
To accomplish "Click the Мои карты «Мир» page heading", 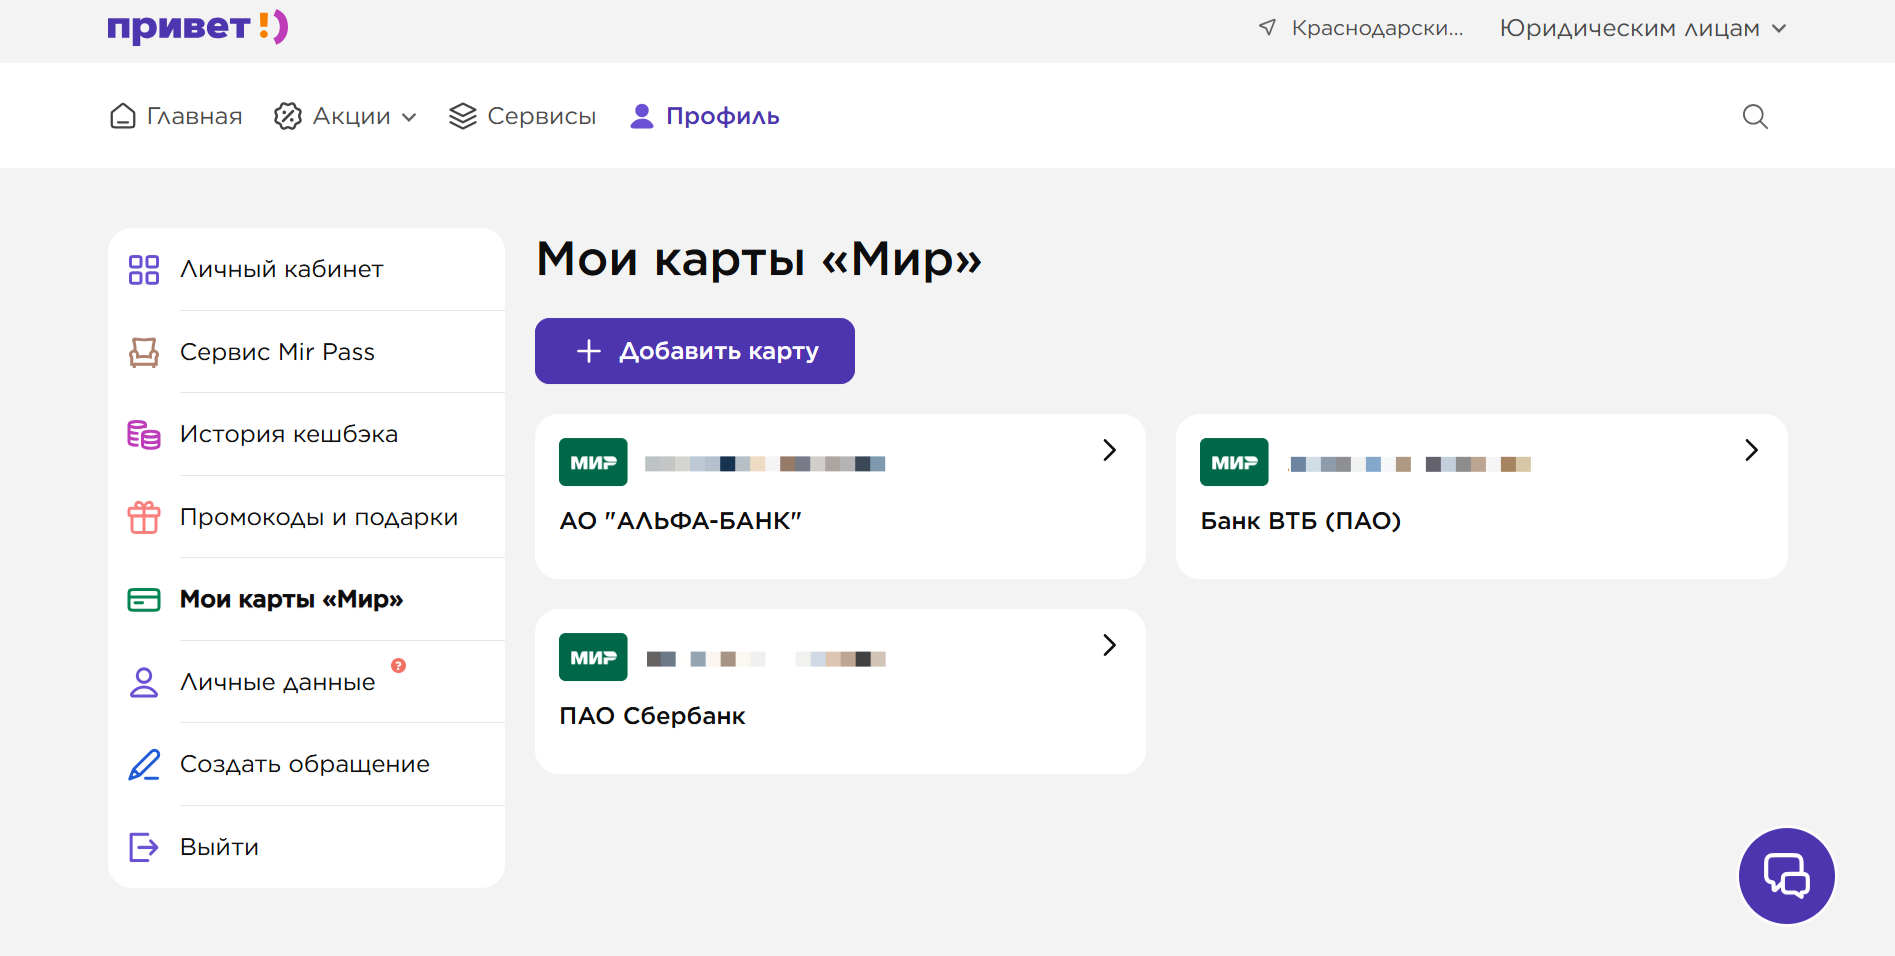I will point(759,259).
